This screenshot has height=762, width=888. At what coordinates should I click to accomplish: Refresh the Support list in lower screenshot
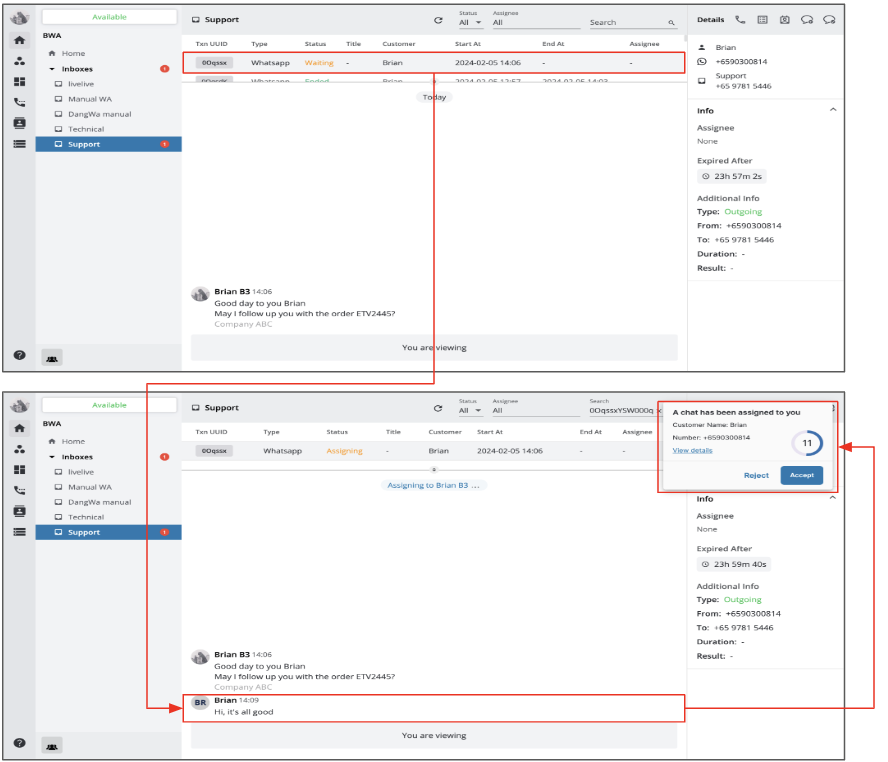438,408
